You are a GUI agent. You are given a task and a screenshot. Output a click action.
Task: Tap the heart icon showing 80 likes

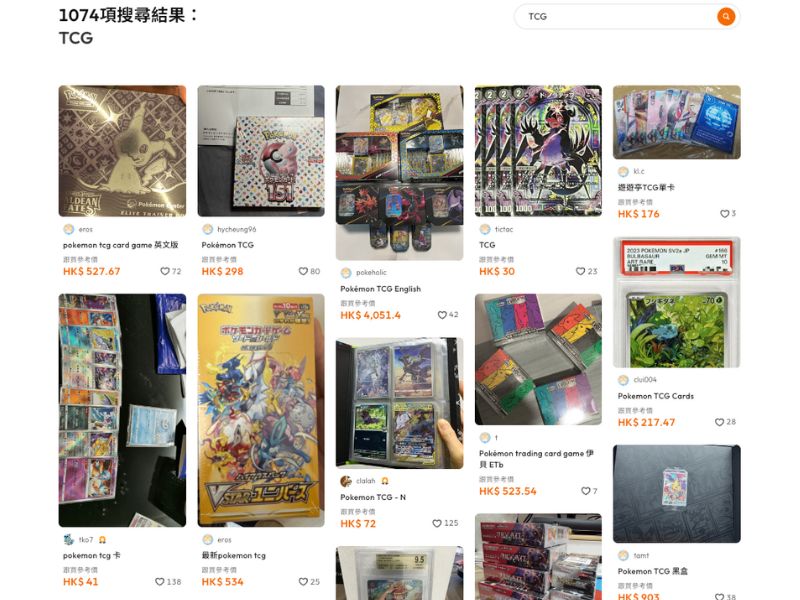pyautogui.click(x=303, y=271)
